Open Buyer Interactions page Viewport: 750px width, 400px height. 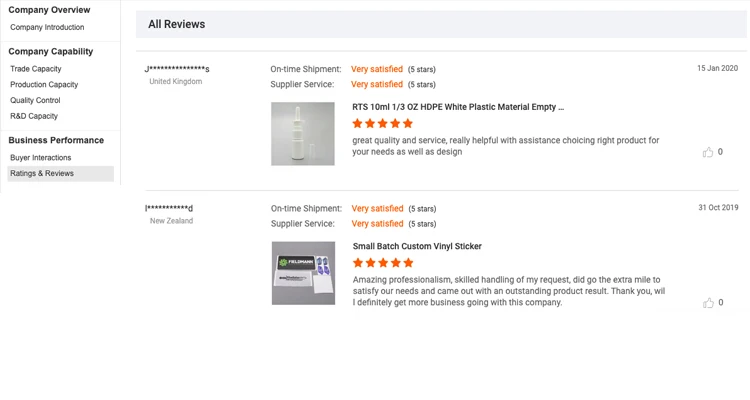point(41,158)
